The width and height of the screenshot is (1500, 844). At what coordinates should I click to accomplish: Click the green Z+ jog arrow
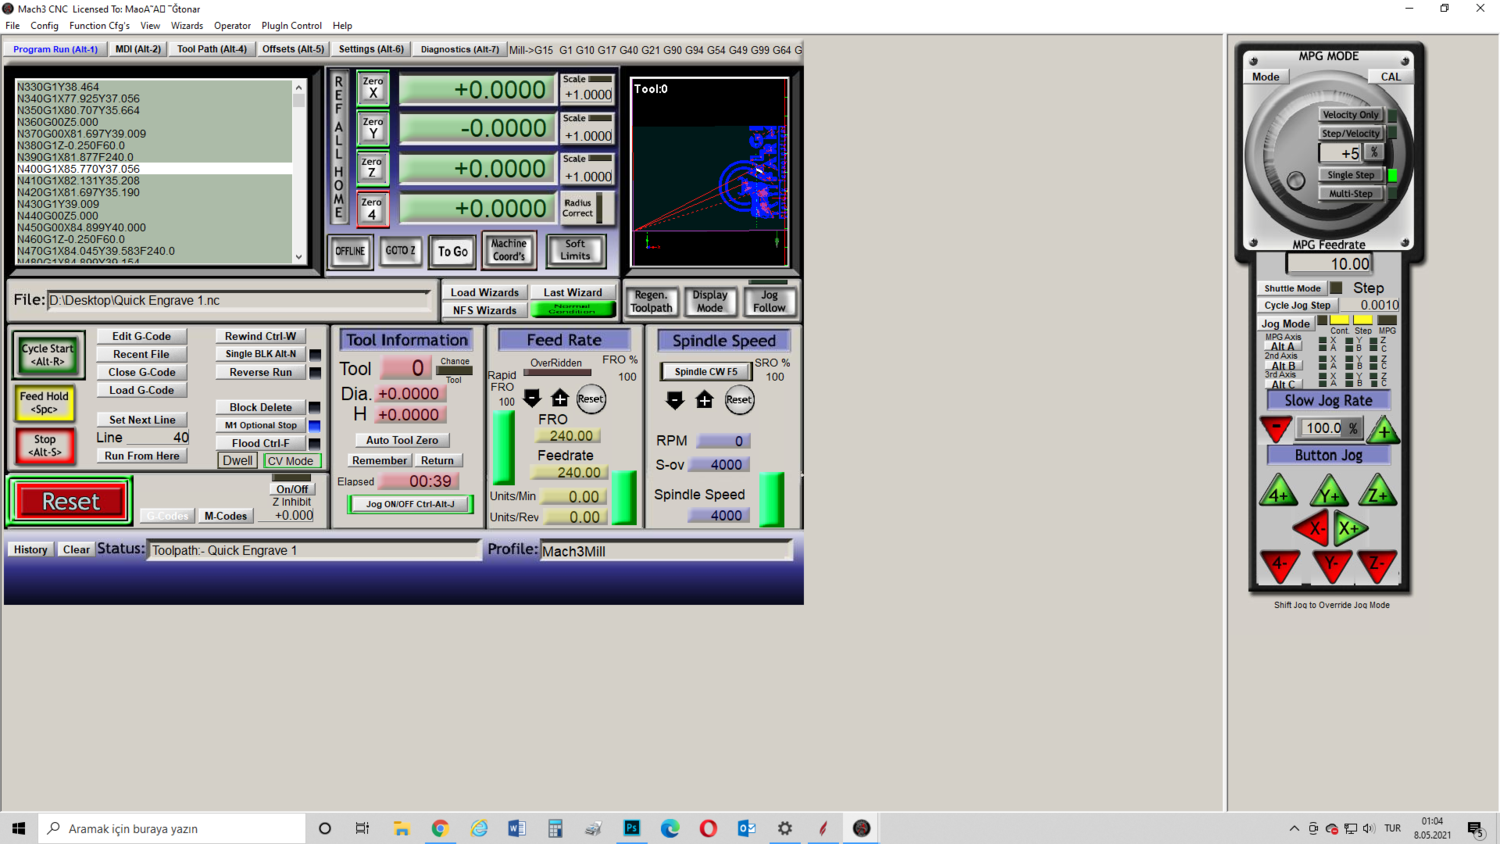click(x=1377, y=492)
